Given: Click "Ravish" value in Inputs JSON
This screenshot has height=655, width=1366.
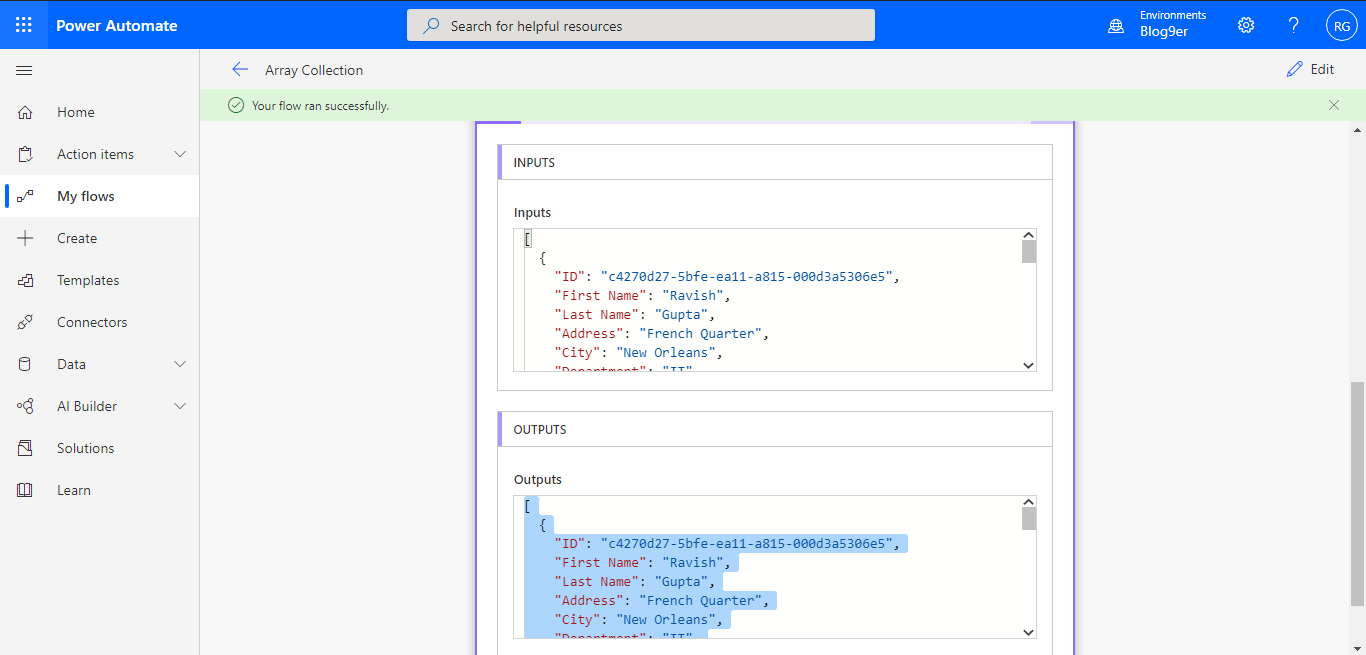Looking at the screenshot, I should pos(693,295).
